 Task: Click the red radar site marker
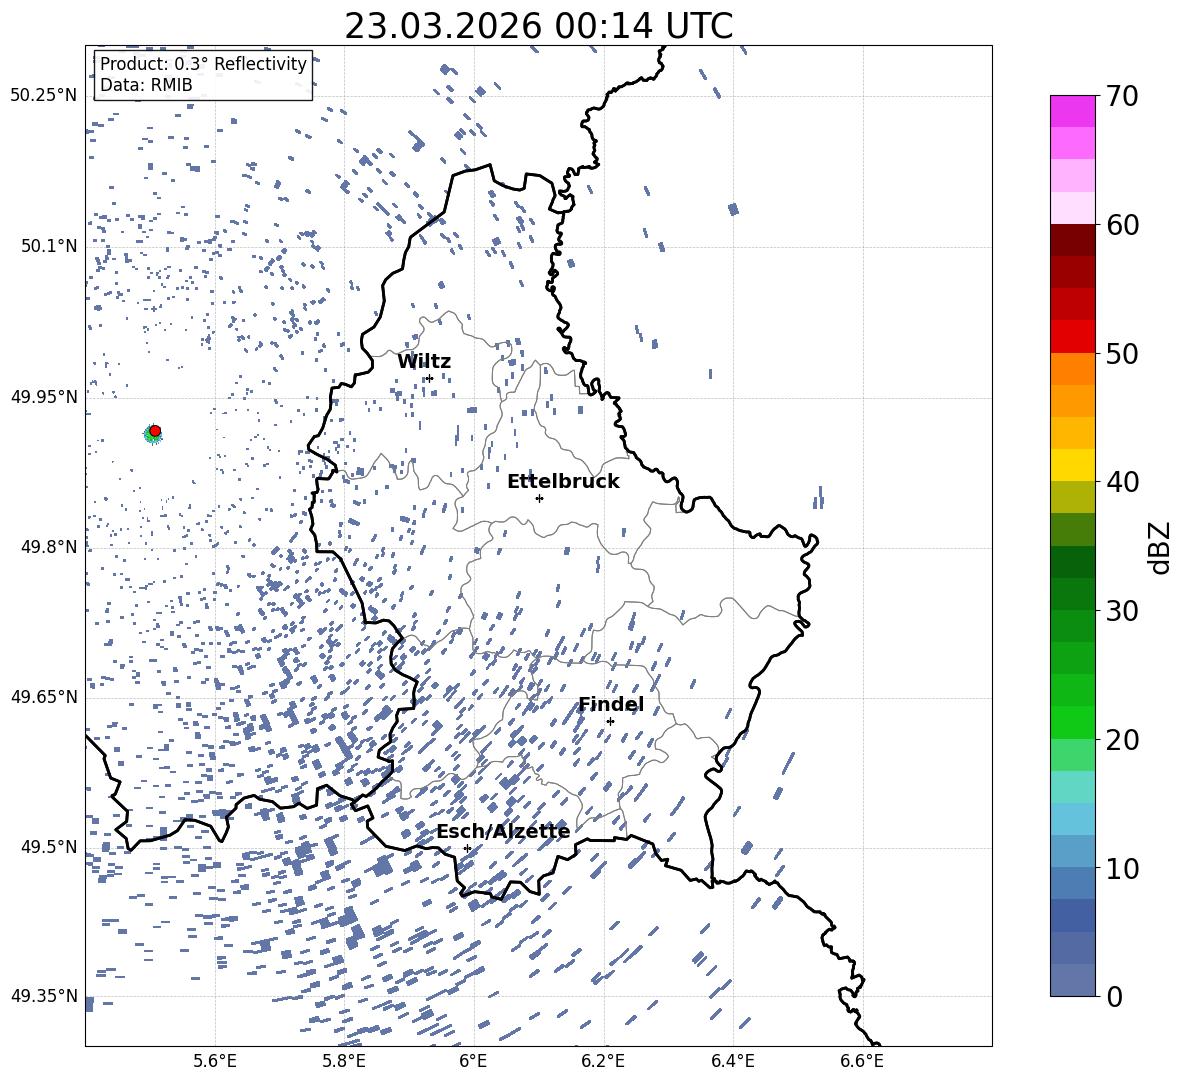click(x=155, y=431)
